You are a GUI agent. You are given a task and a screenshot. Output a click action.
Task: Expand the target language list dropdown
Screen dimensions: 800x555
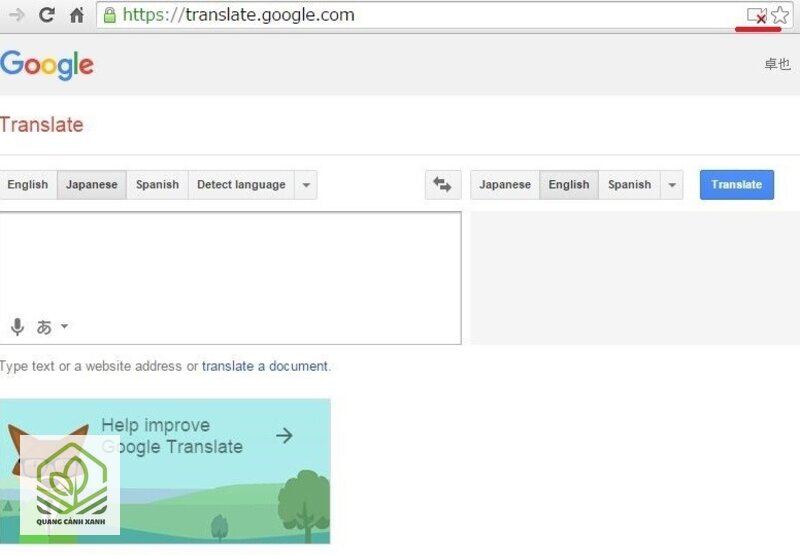click(672, 185)
